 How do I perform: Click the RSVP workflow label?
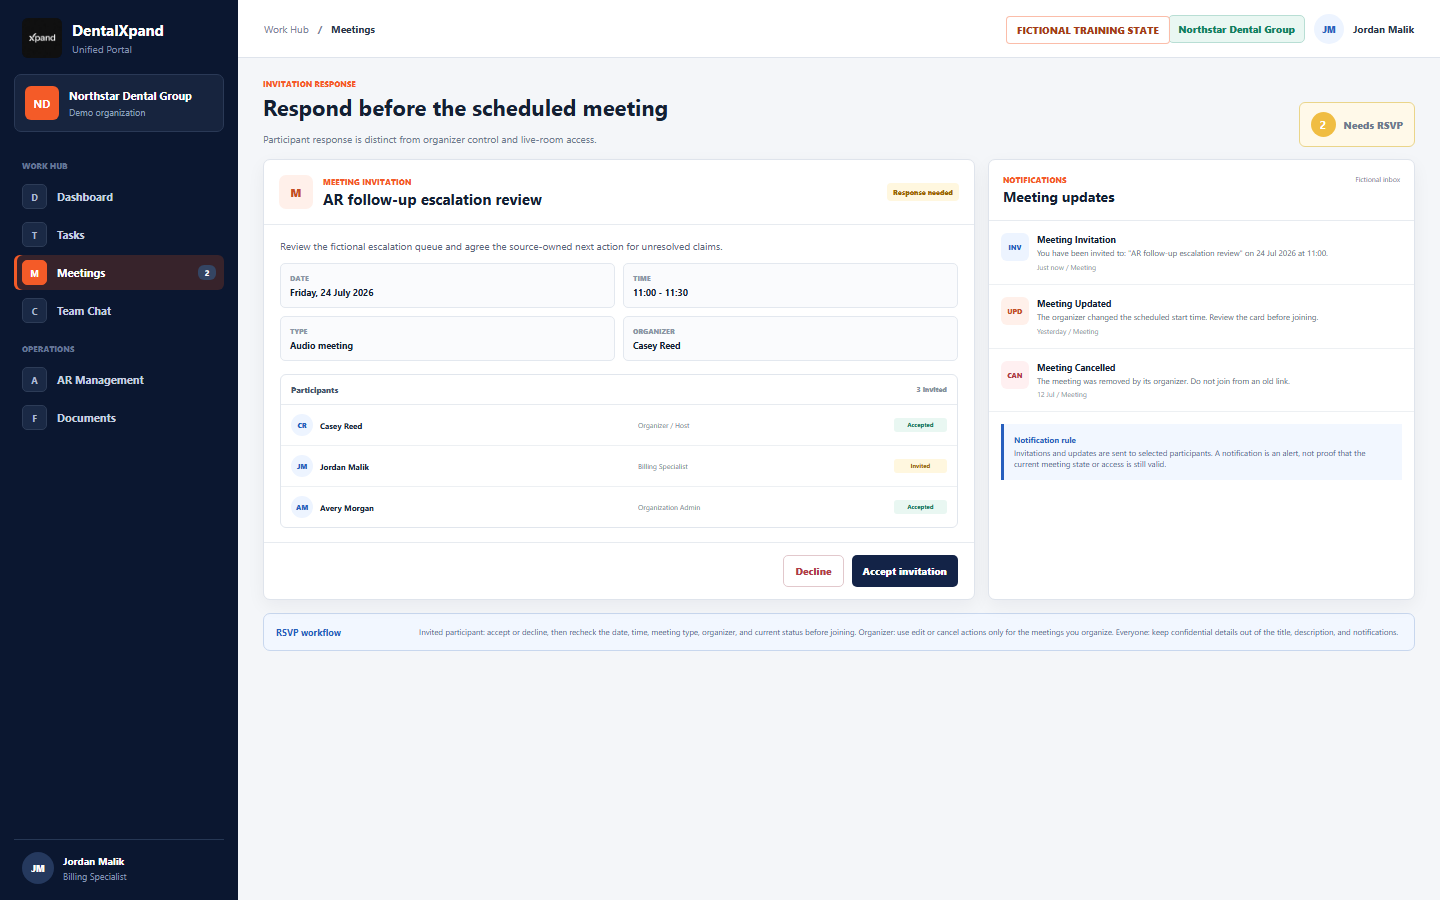coord(308,633)
